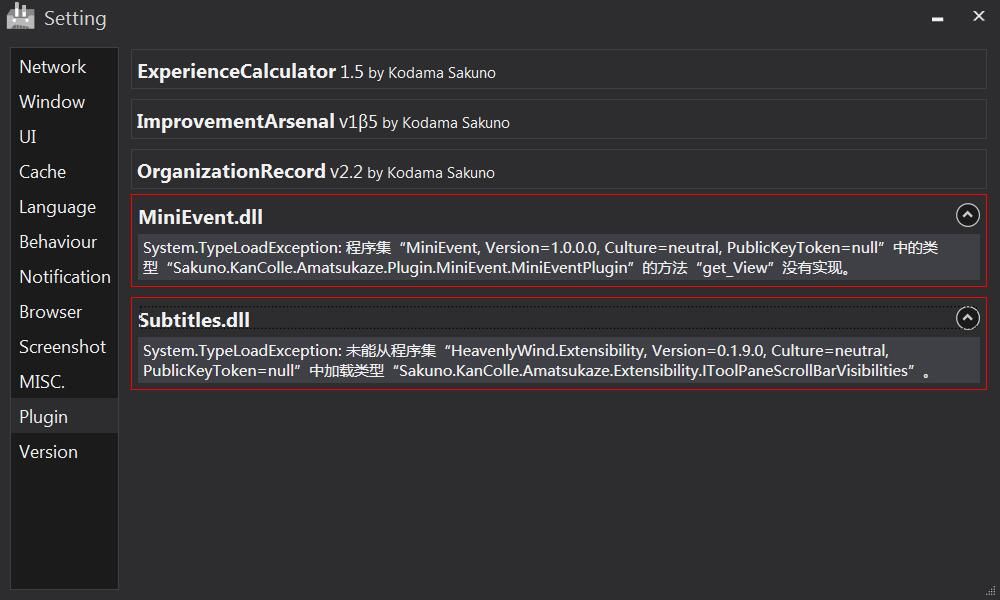Select the ImprovementArsenal plugin entry

point(559,119)
